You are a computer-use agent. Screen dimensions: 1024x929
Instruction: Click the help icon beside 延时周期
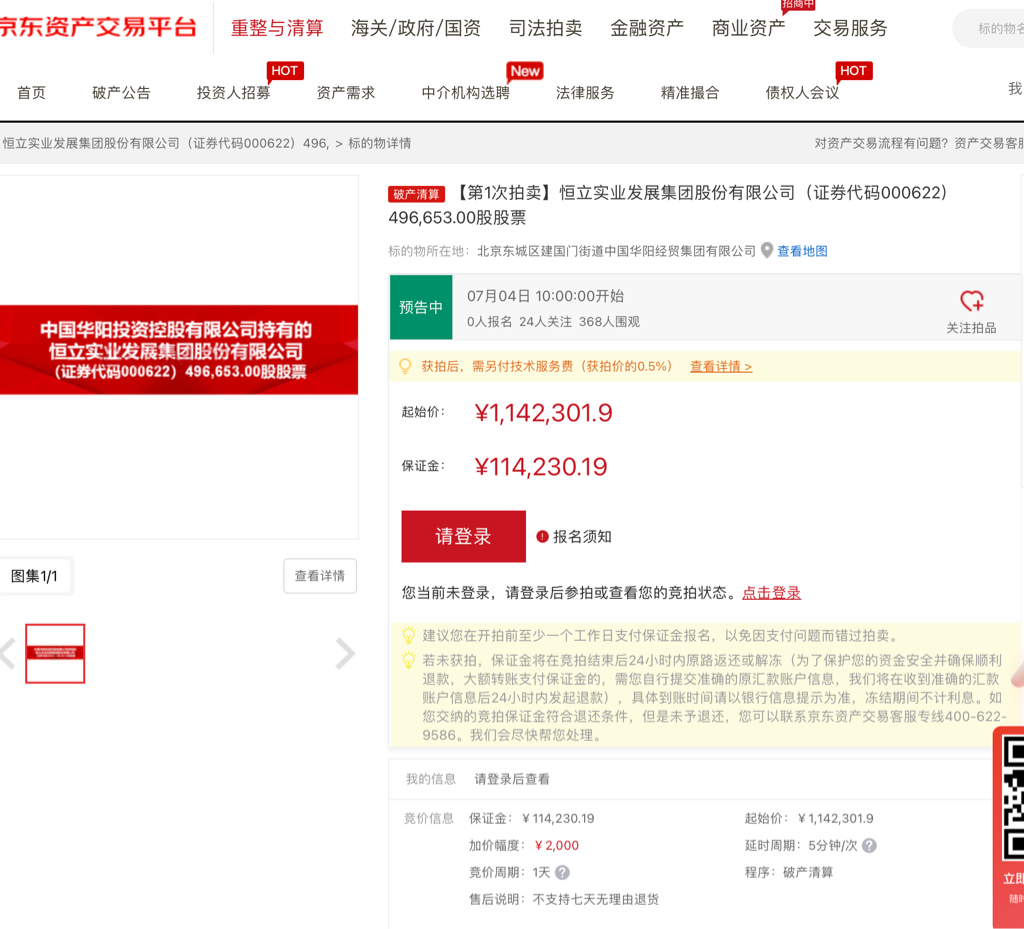pyautogui.click(x=869, y=845)
